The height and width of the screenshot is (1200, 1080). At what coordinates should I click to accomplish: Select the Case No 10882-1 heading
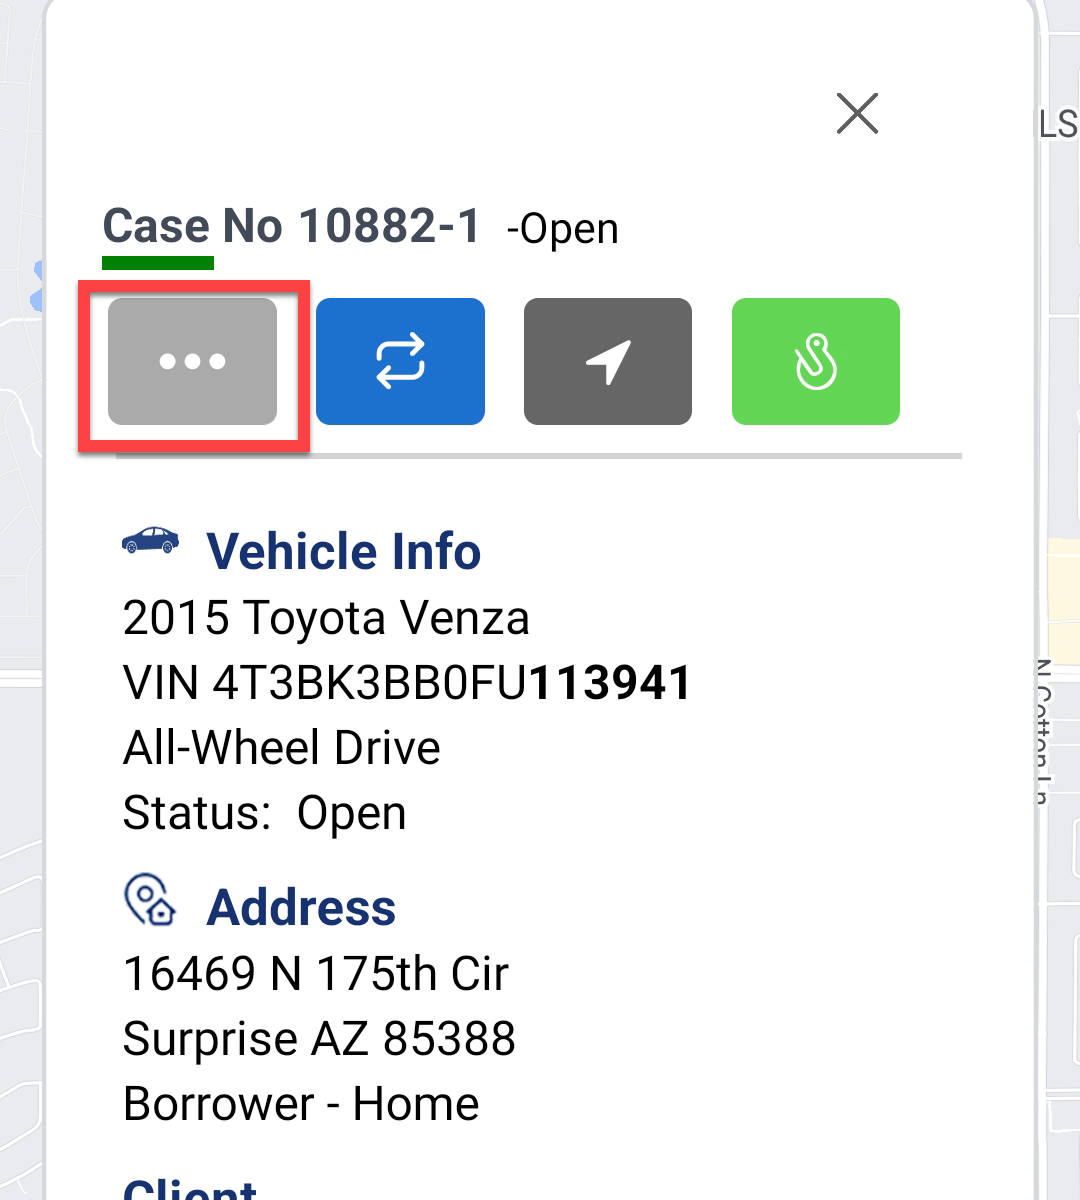pos(292,226)
